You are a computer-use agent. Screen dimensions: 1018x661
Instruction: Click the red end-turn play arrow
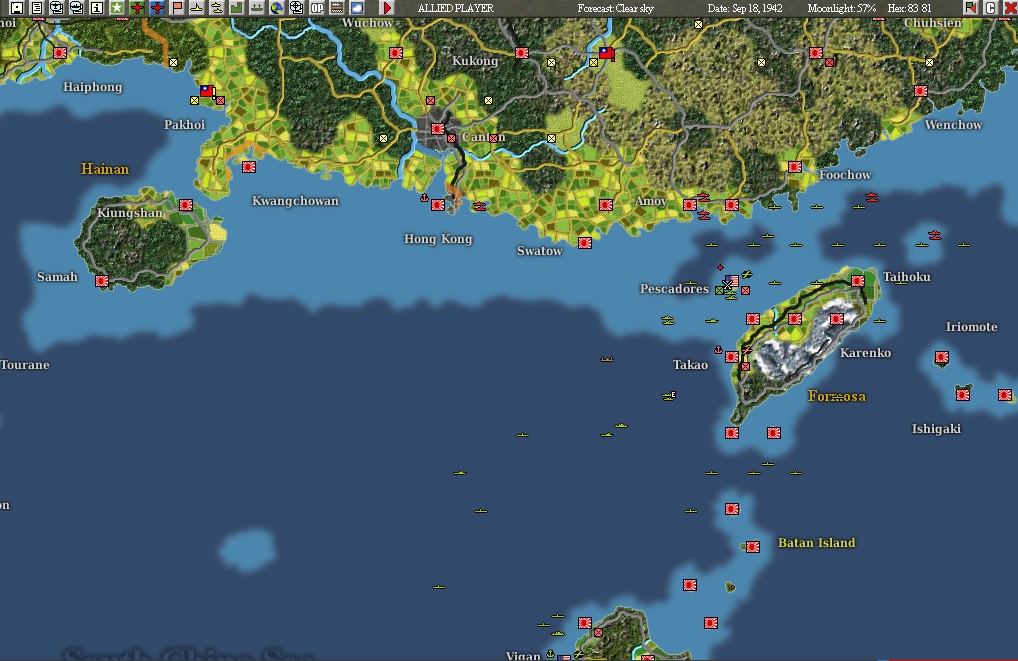(x=388, y=8)
